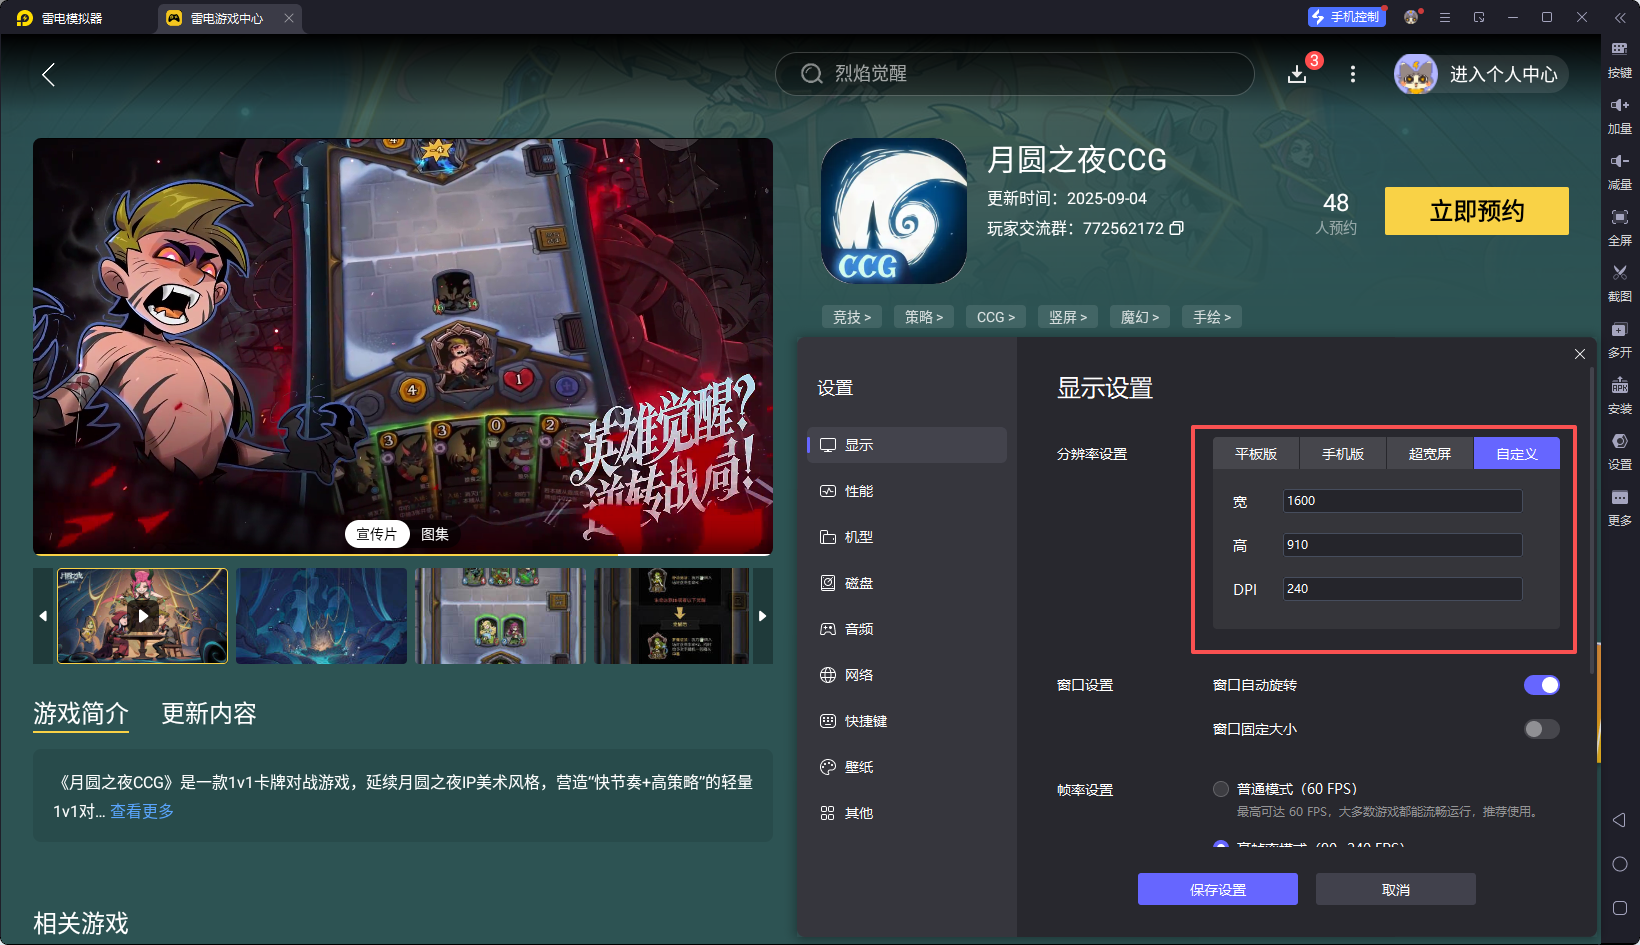
Task: Open the three-dot more options menu
Action: coord(1353,74)
